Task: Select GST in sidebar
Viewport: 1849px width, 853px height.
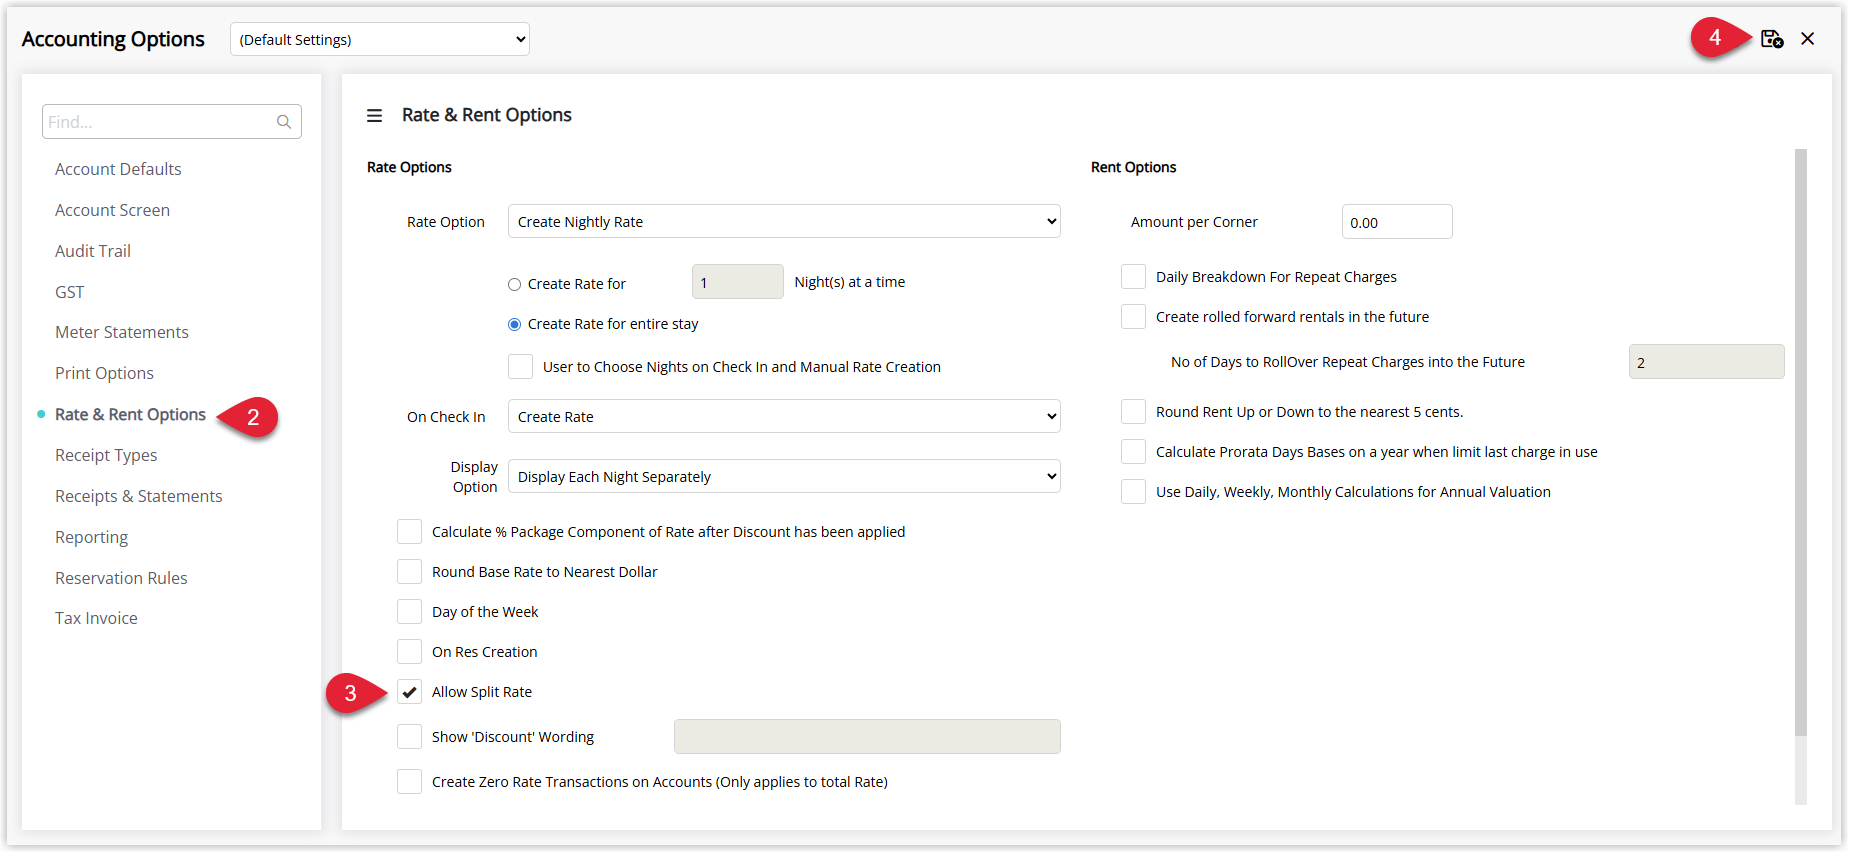Action: click(70, 292)
